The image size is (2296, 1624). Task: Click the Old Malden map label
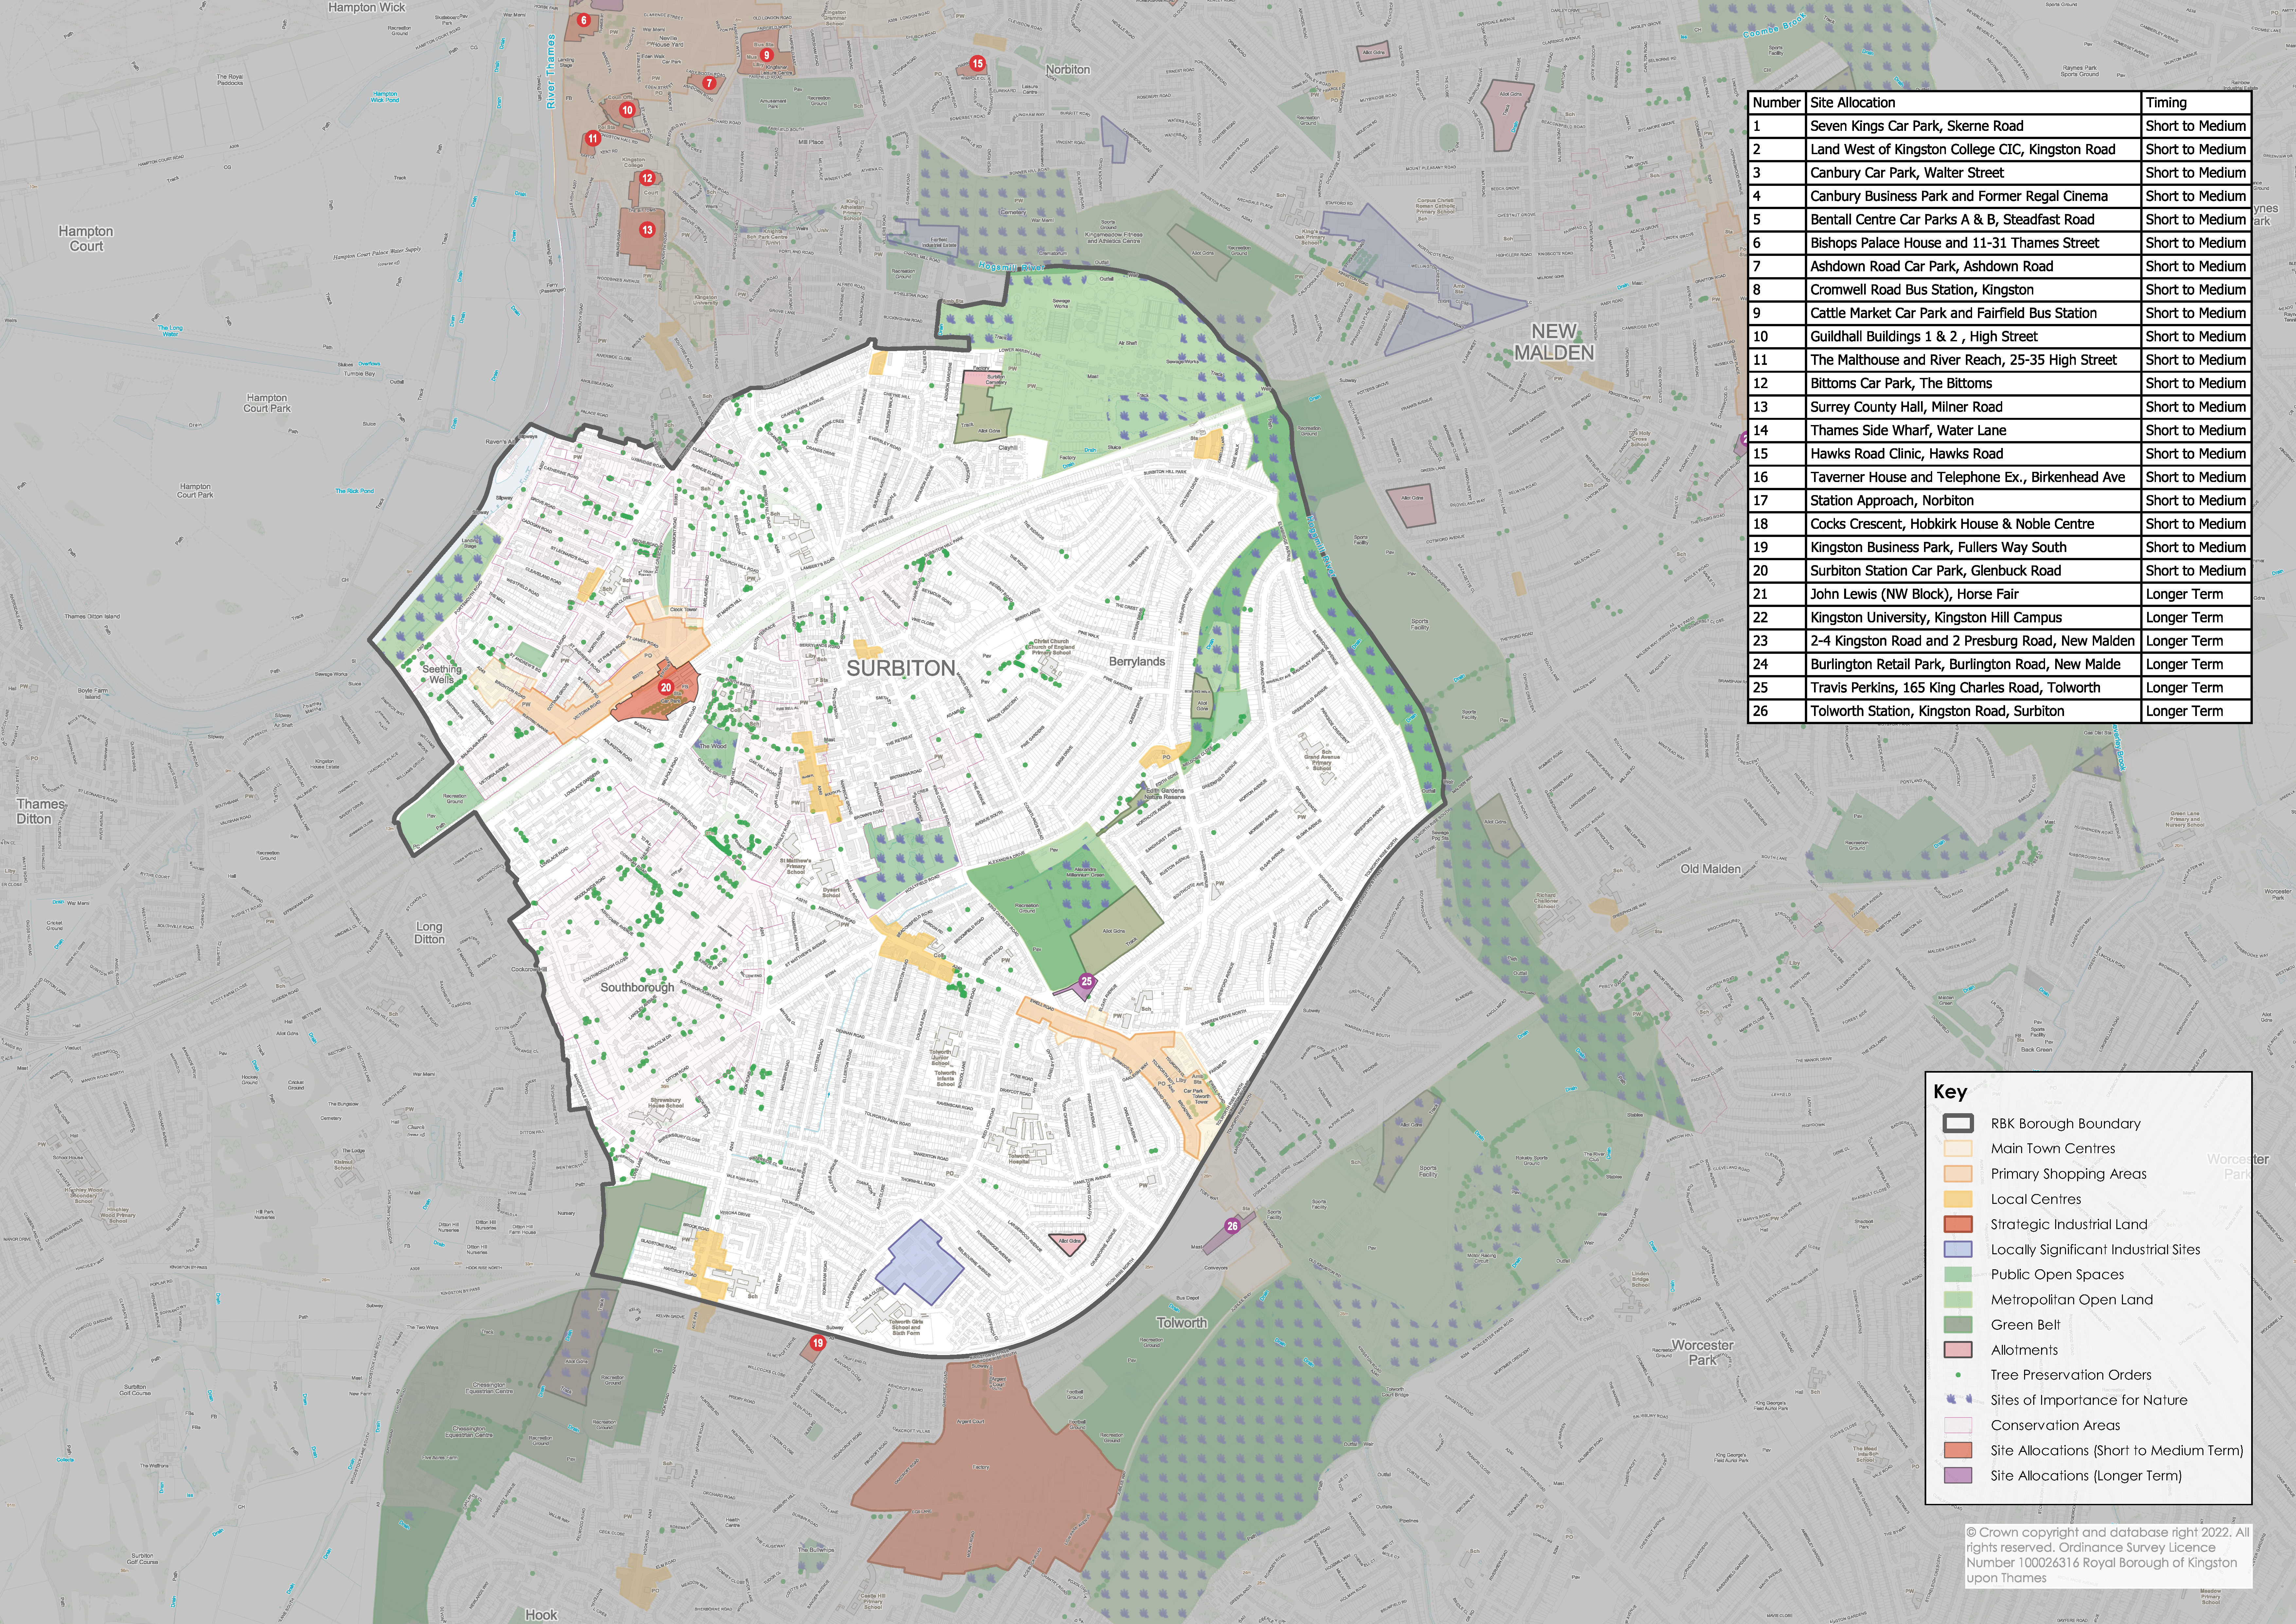point(1710,869)
